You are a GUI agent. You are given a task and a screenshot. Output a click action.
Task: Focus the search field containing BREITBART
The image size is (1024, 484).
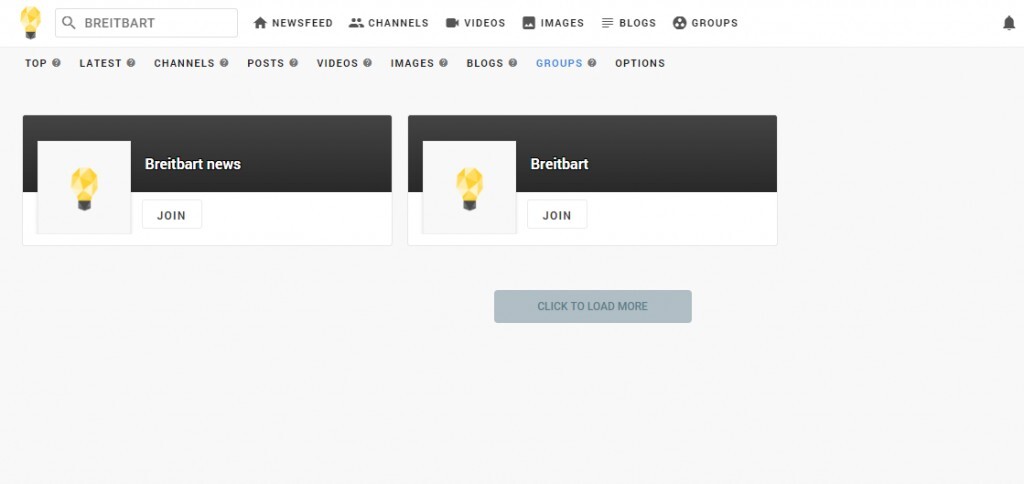click(x=155, y=23)
